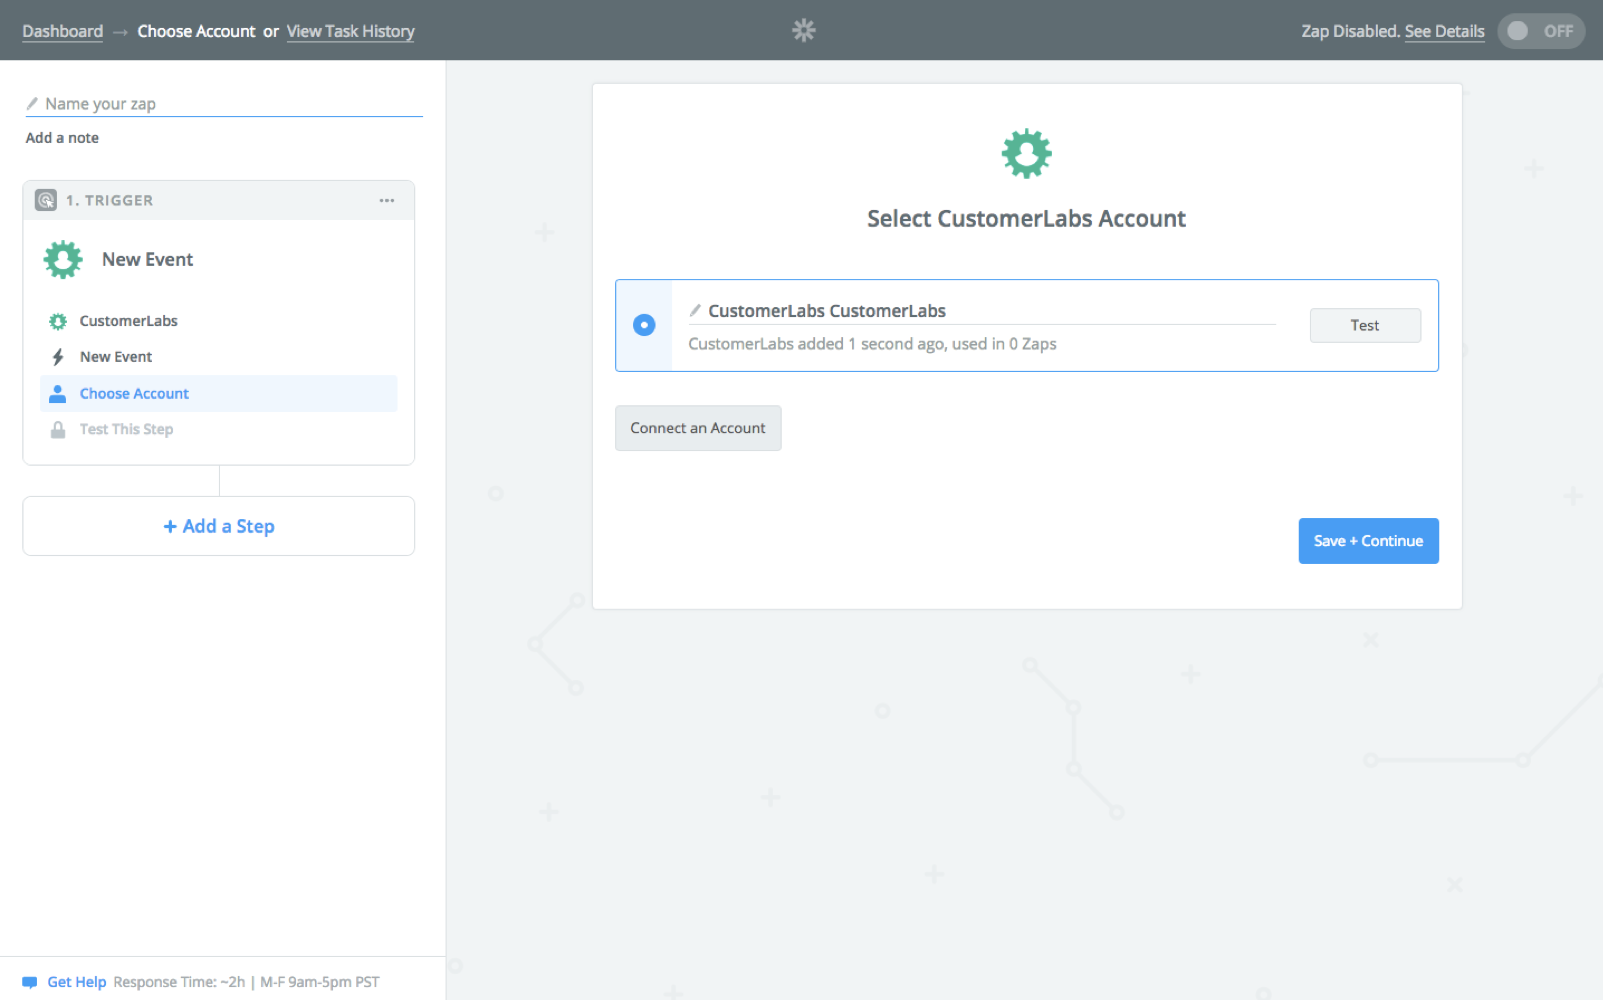Click Connect an Account

click(697, 428)
